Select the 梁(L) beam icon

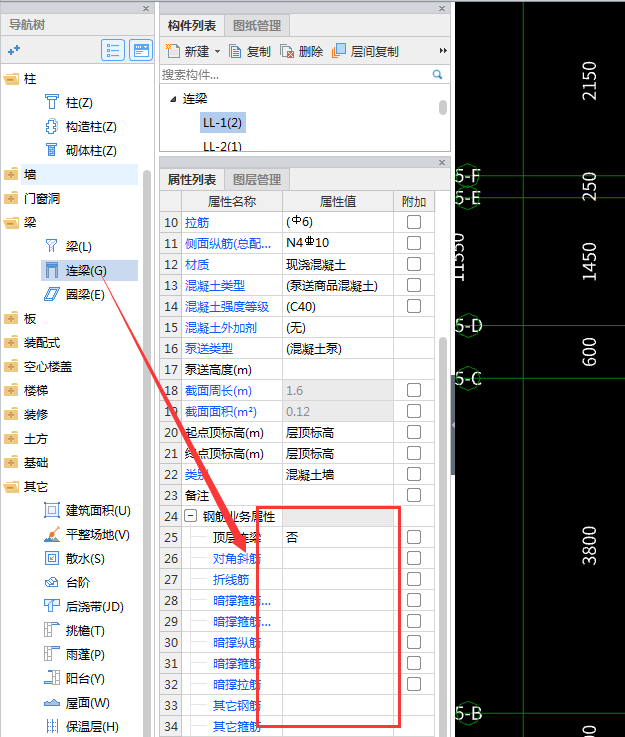pyautogui.click(x=52, y=246)
